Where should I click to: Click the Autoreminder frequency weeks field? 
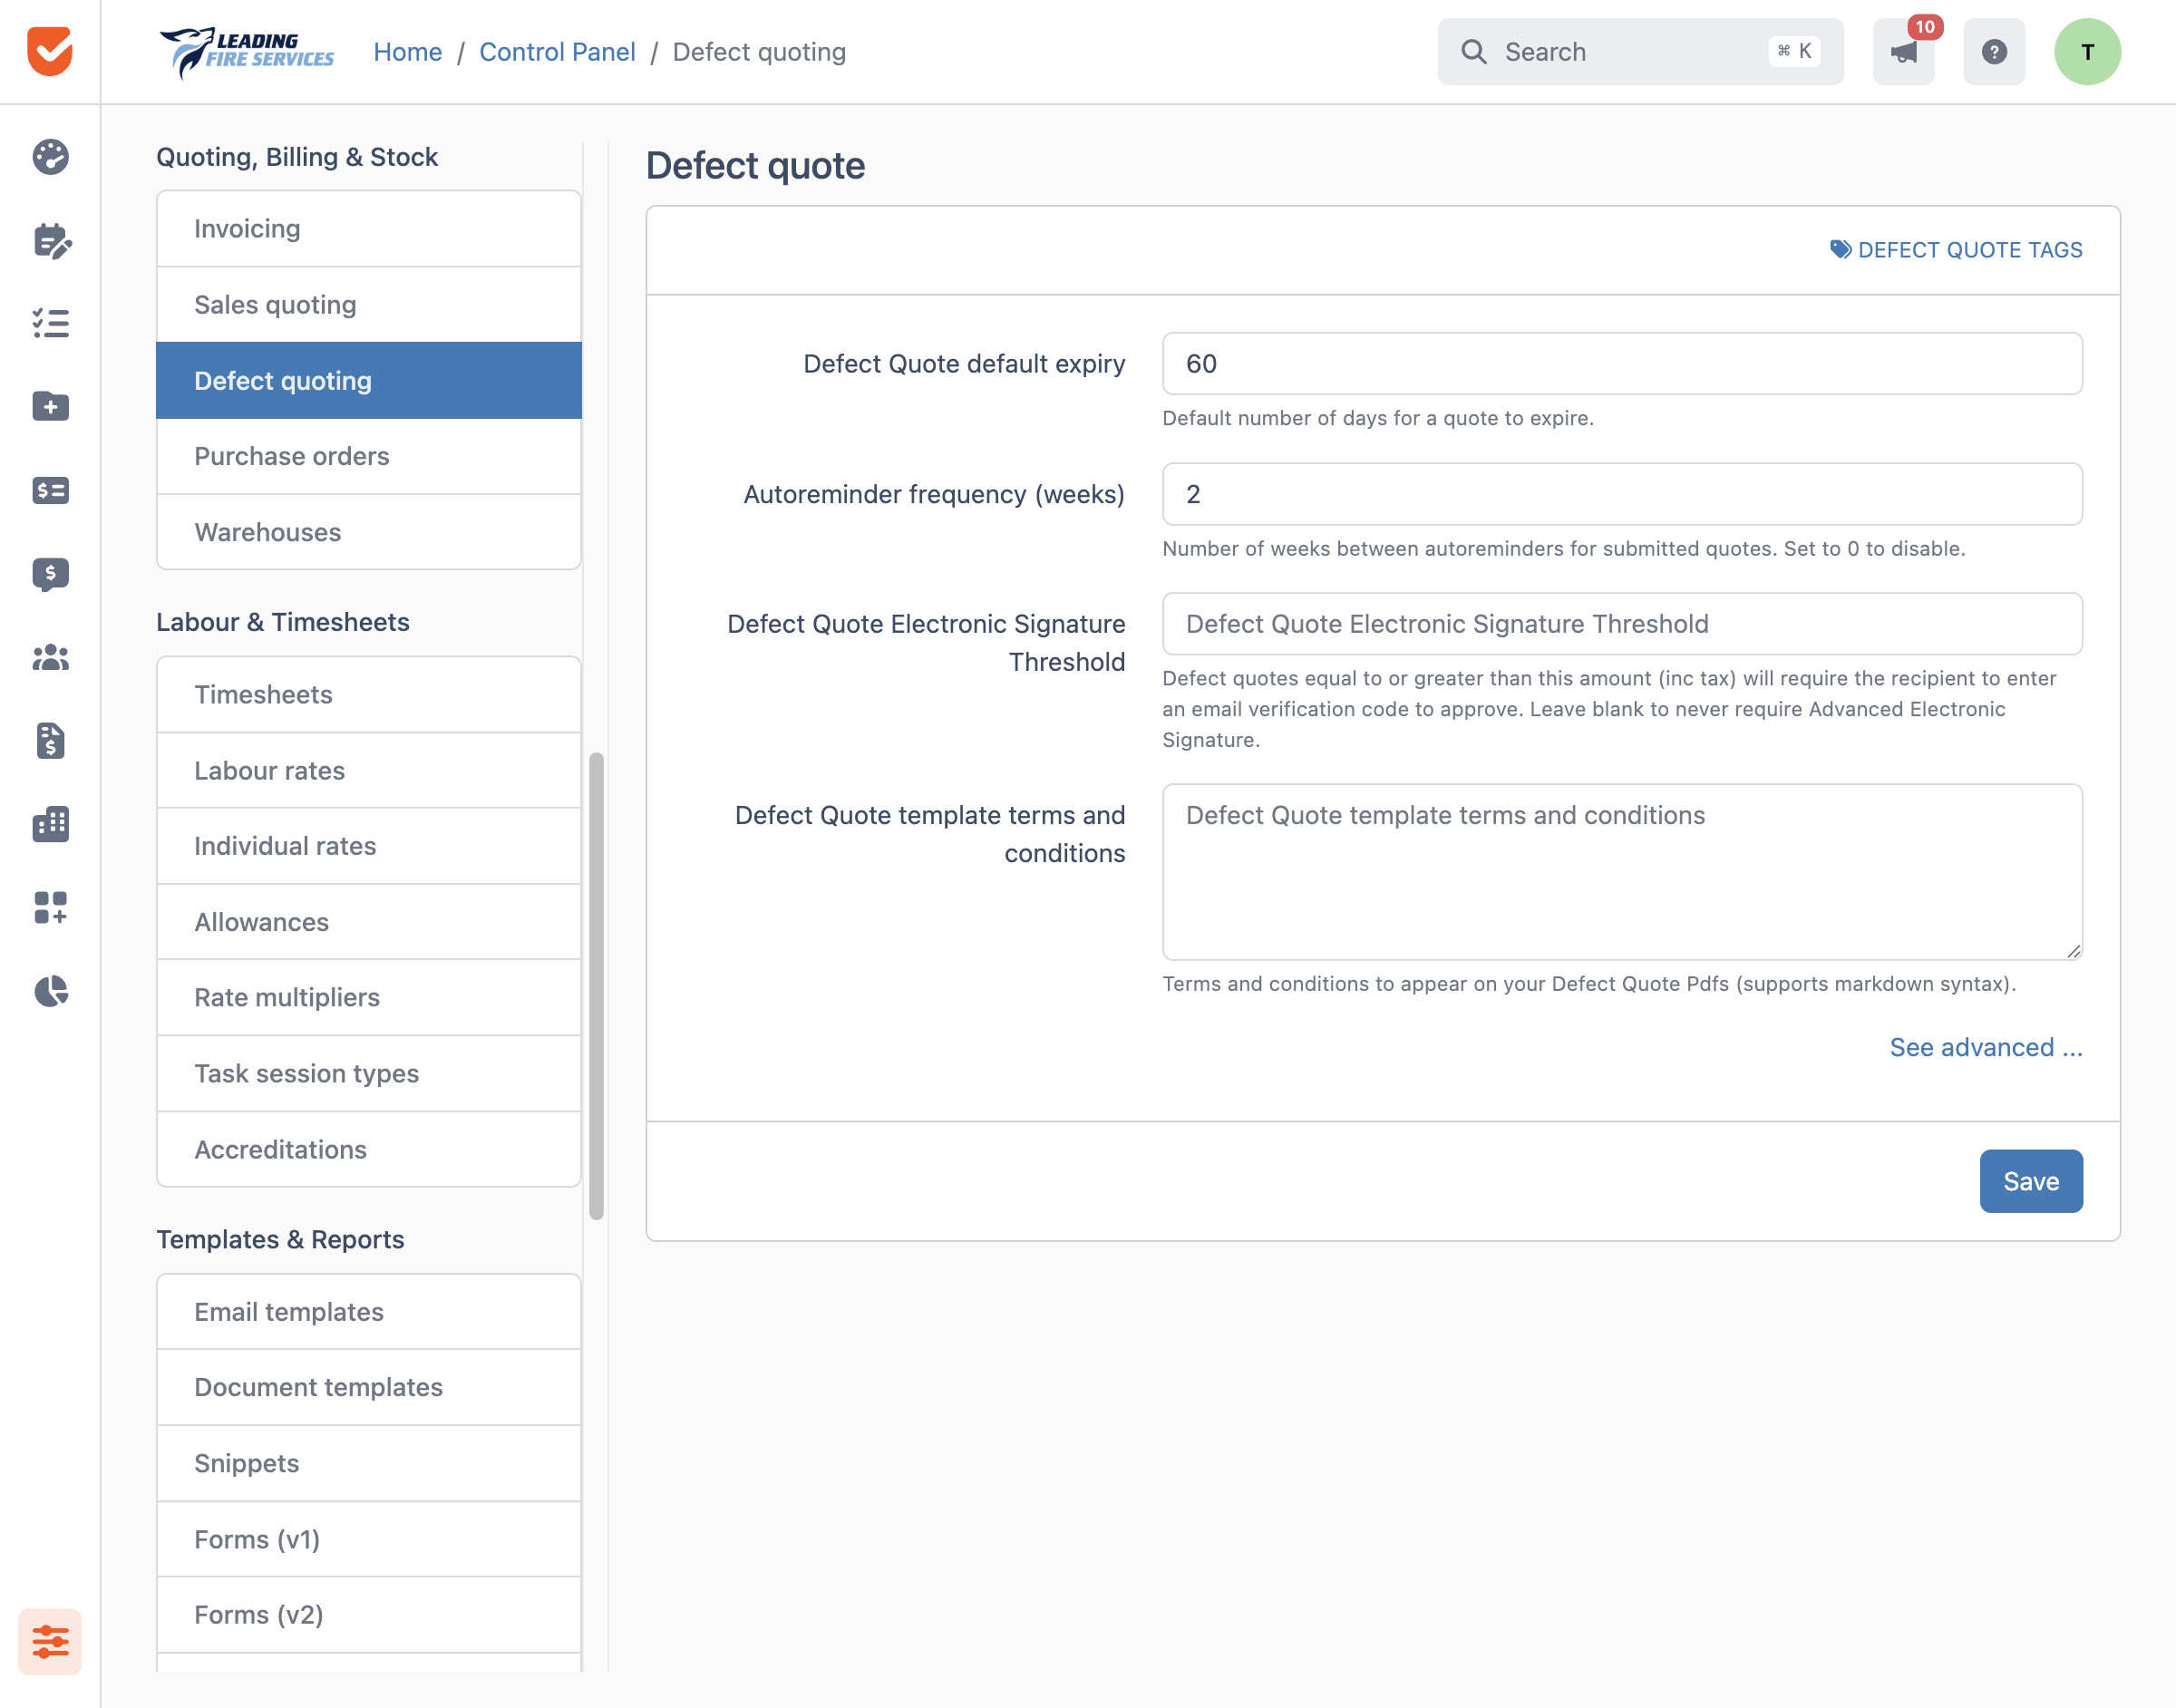pos(1622,494)
